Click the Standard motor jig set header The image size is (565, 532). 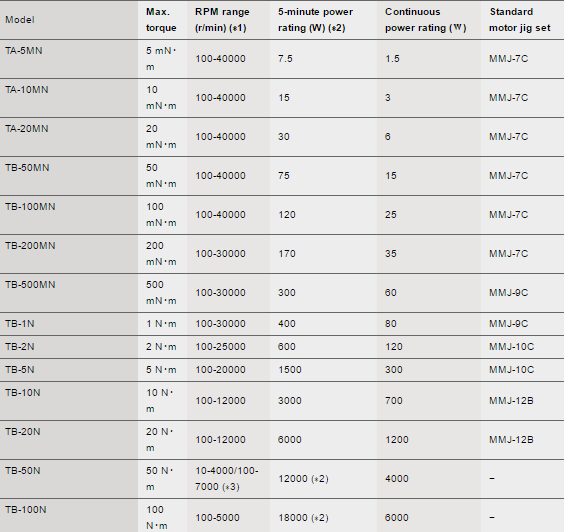tap(520, 19)
